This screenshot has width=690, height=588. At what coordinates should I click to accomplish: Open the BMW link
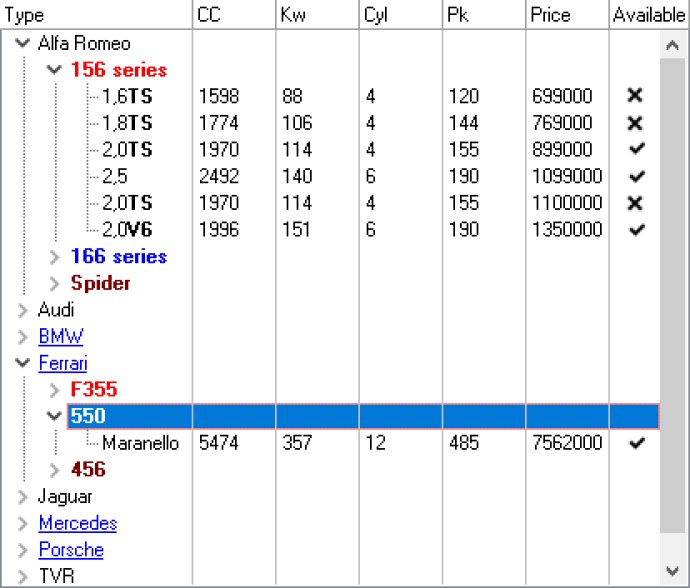pyautogui.click(x=61, y=337)
